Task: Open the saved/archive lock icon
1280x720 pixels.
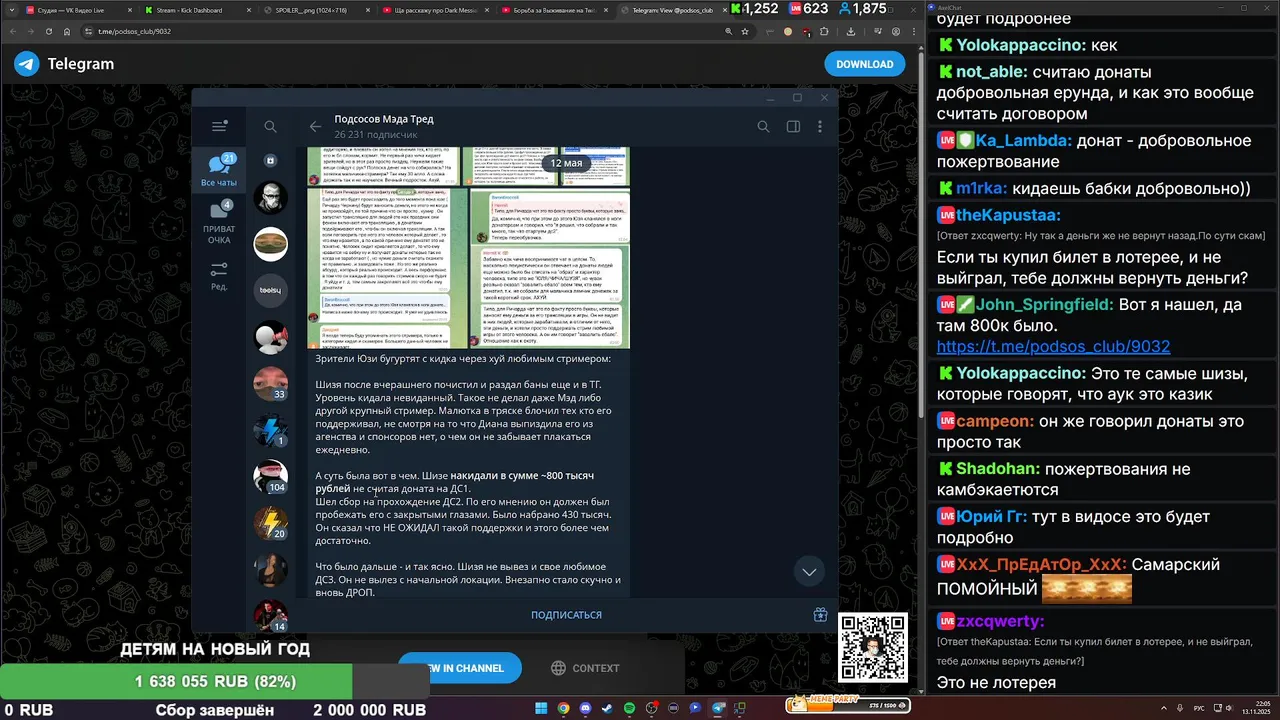Action: [270, 160]
